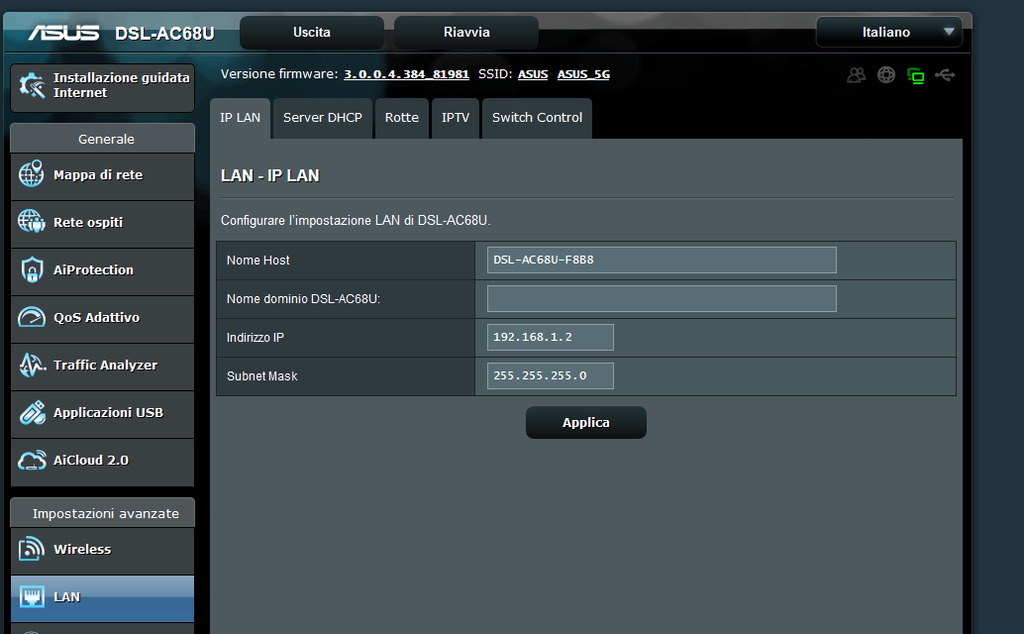Click the USB connection status icon
Screen dimensions: 1024x634
tap(945, 75)
